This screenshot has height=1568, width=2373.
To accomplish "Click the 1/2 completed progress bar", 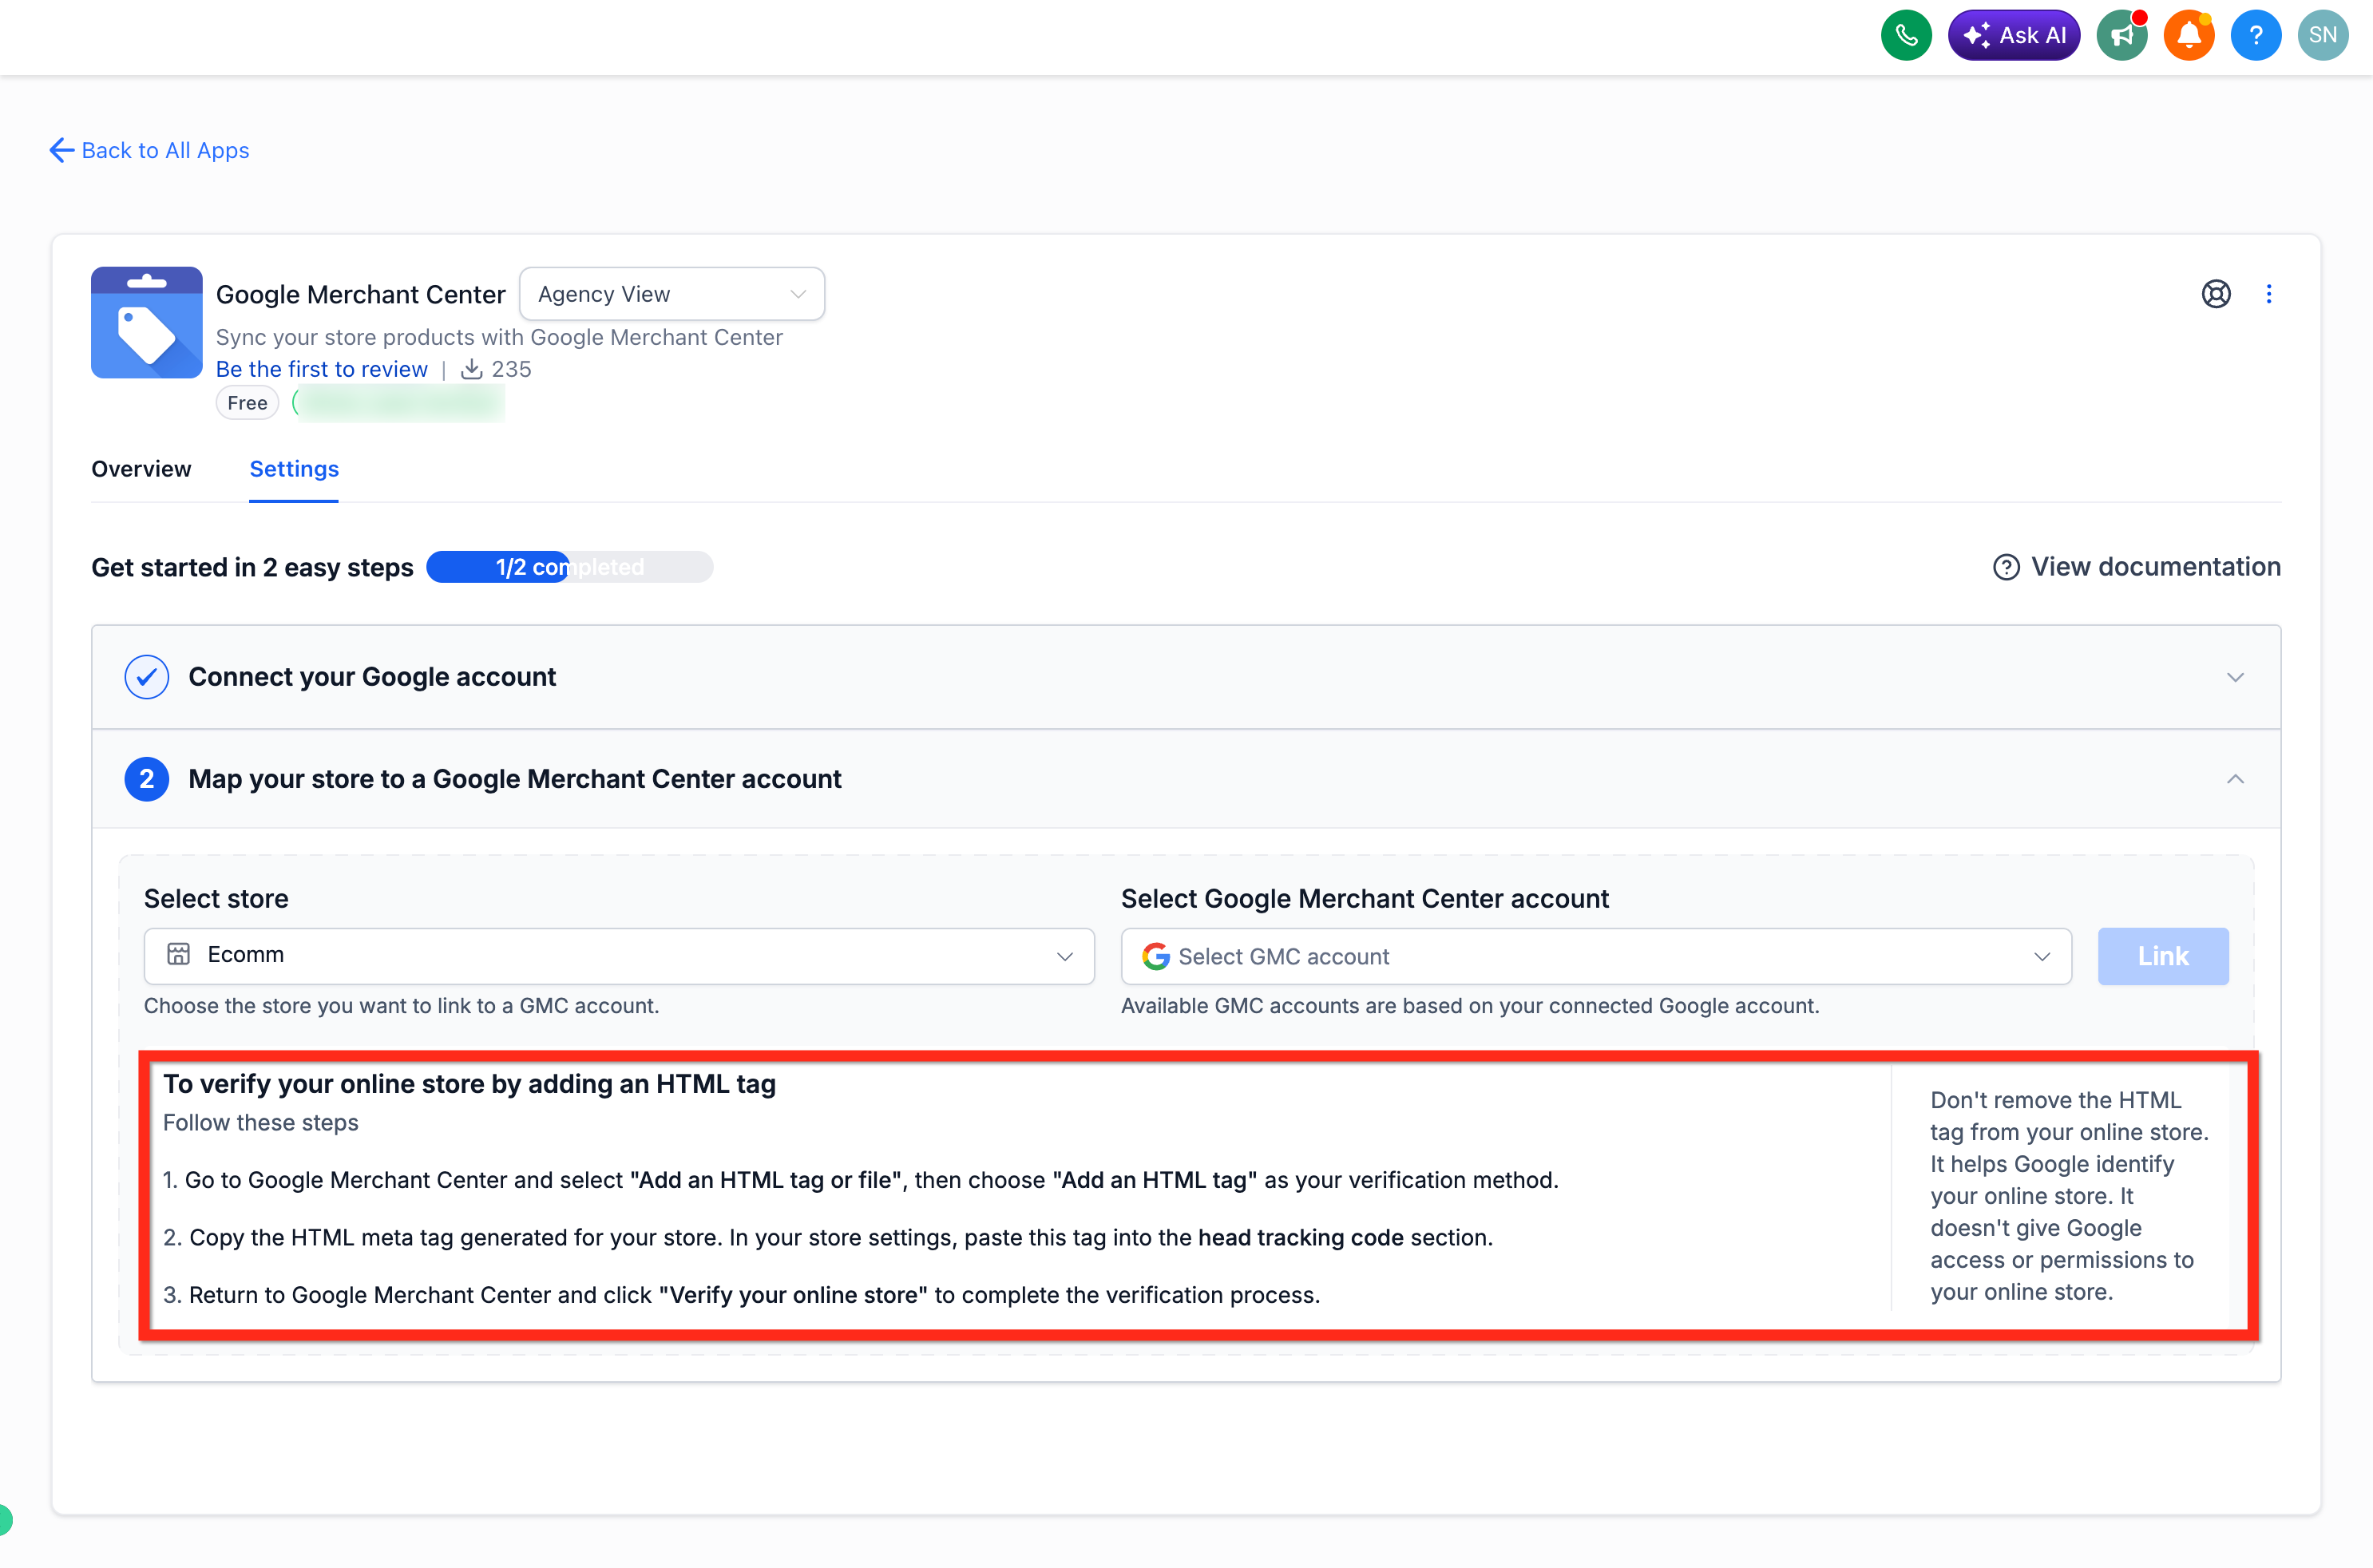I will tap(570, 567).
